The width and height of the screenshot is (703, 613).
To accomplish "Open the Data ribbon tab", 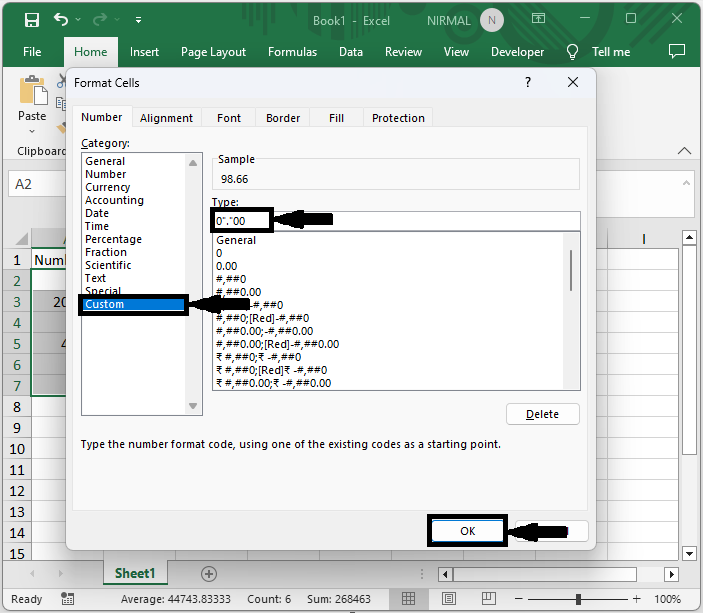I will pyautogui.click(x=351, y=52).
